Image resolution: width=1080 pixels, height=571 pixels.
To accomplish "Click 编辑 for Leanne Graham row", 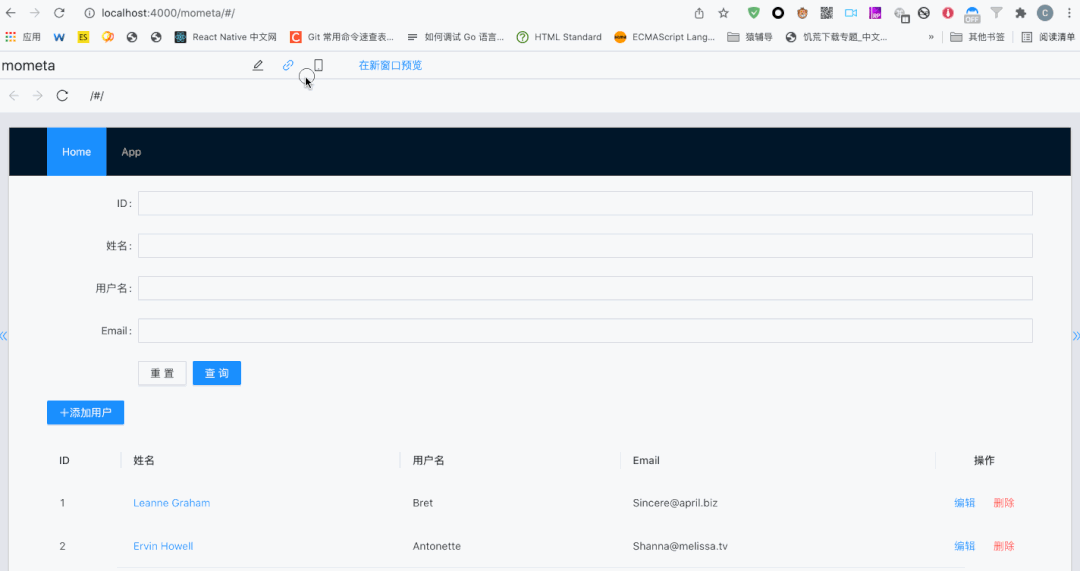I will point(964,503).
